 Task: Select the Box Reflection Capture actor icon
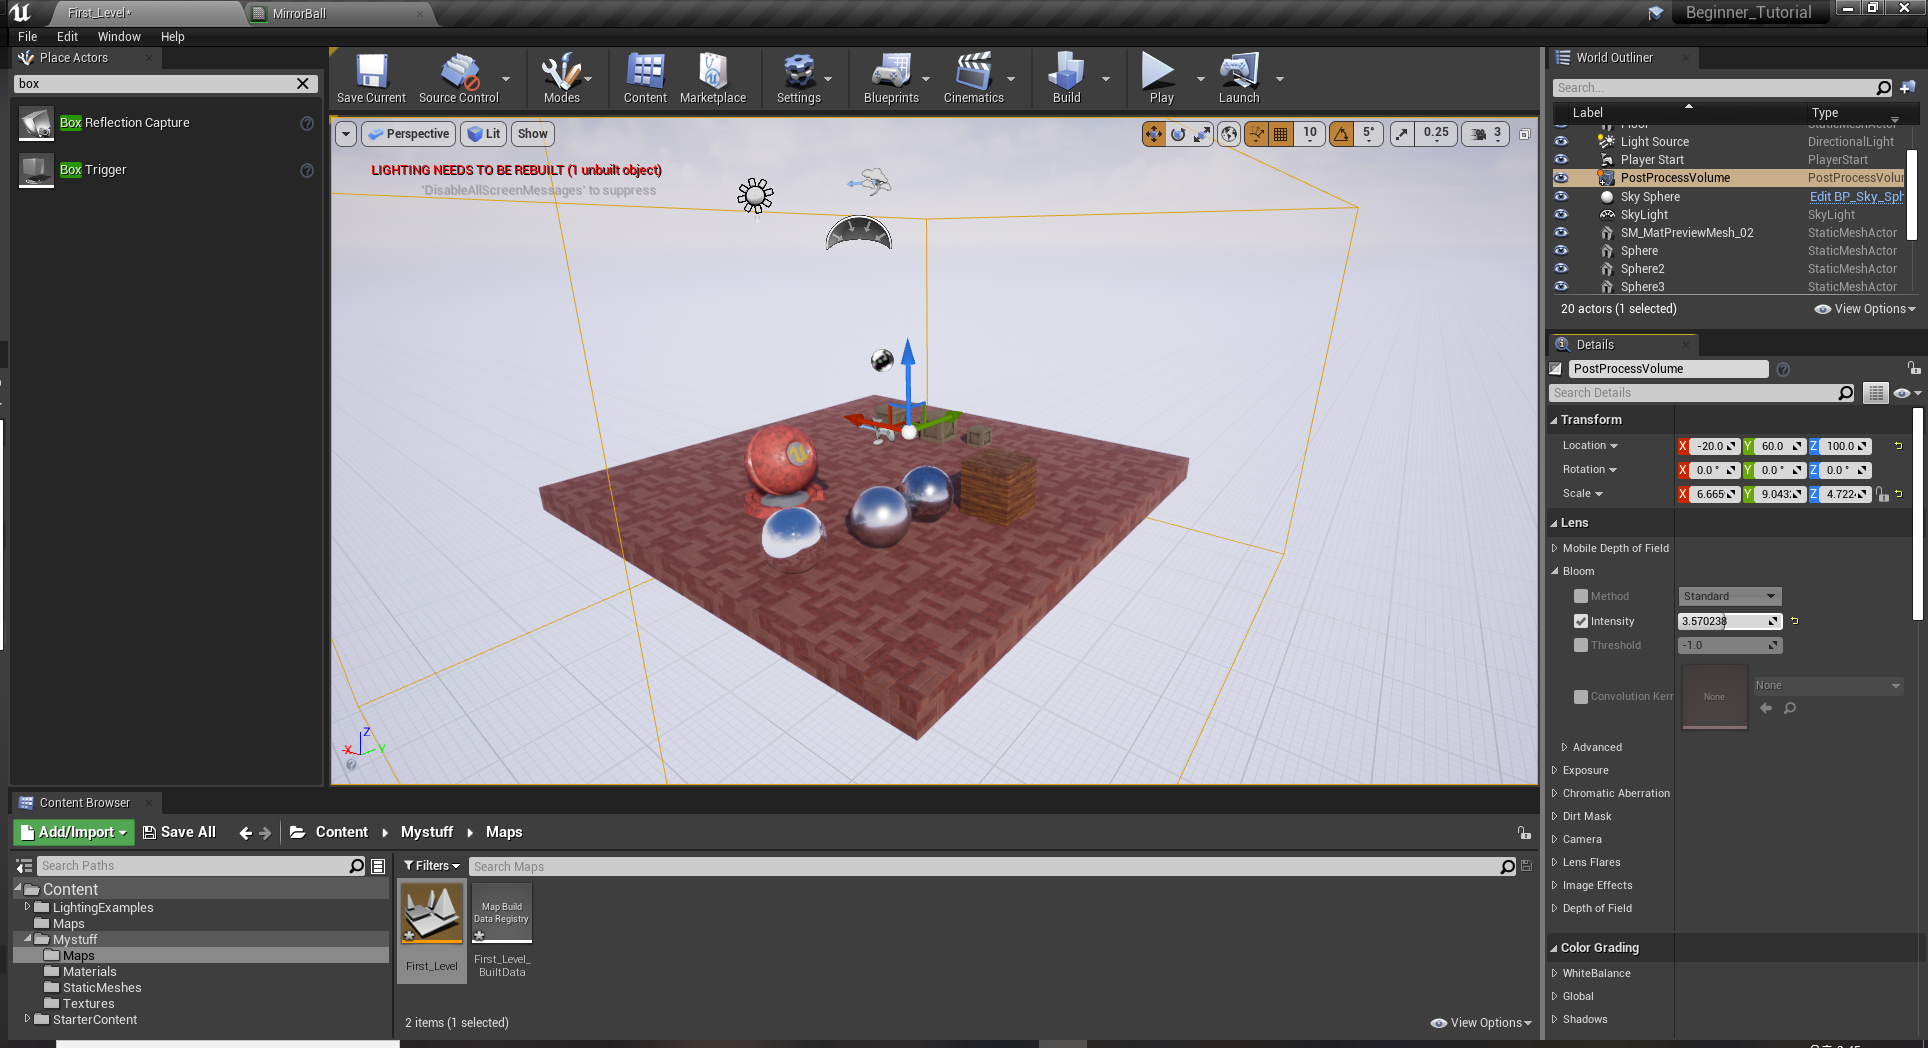pos(37,123)
